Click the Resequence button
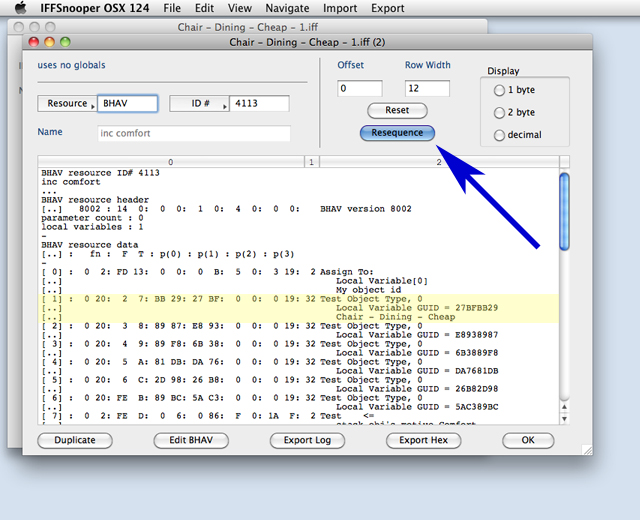Image resolution: width=640 pixels, height=520 pixels. click(x=397, y=133)
